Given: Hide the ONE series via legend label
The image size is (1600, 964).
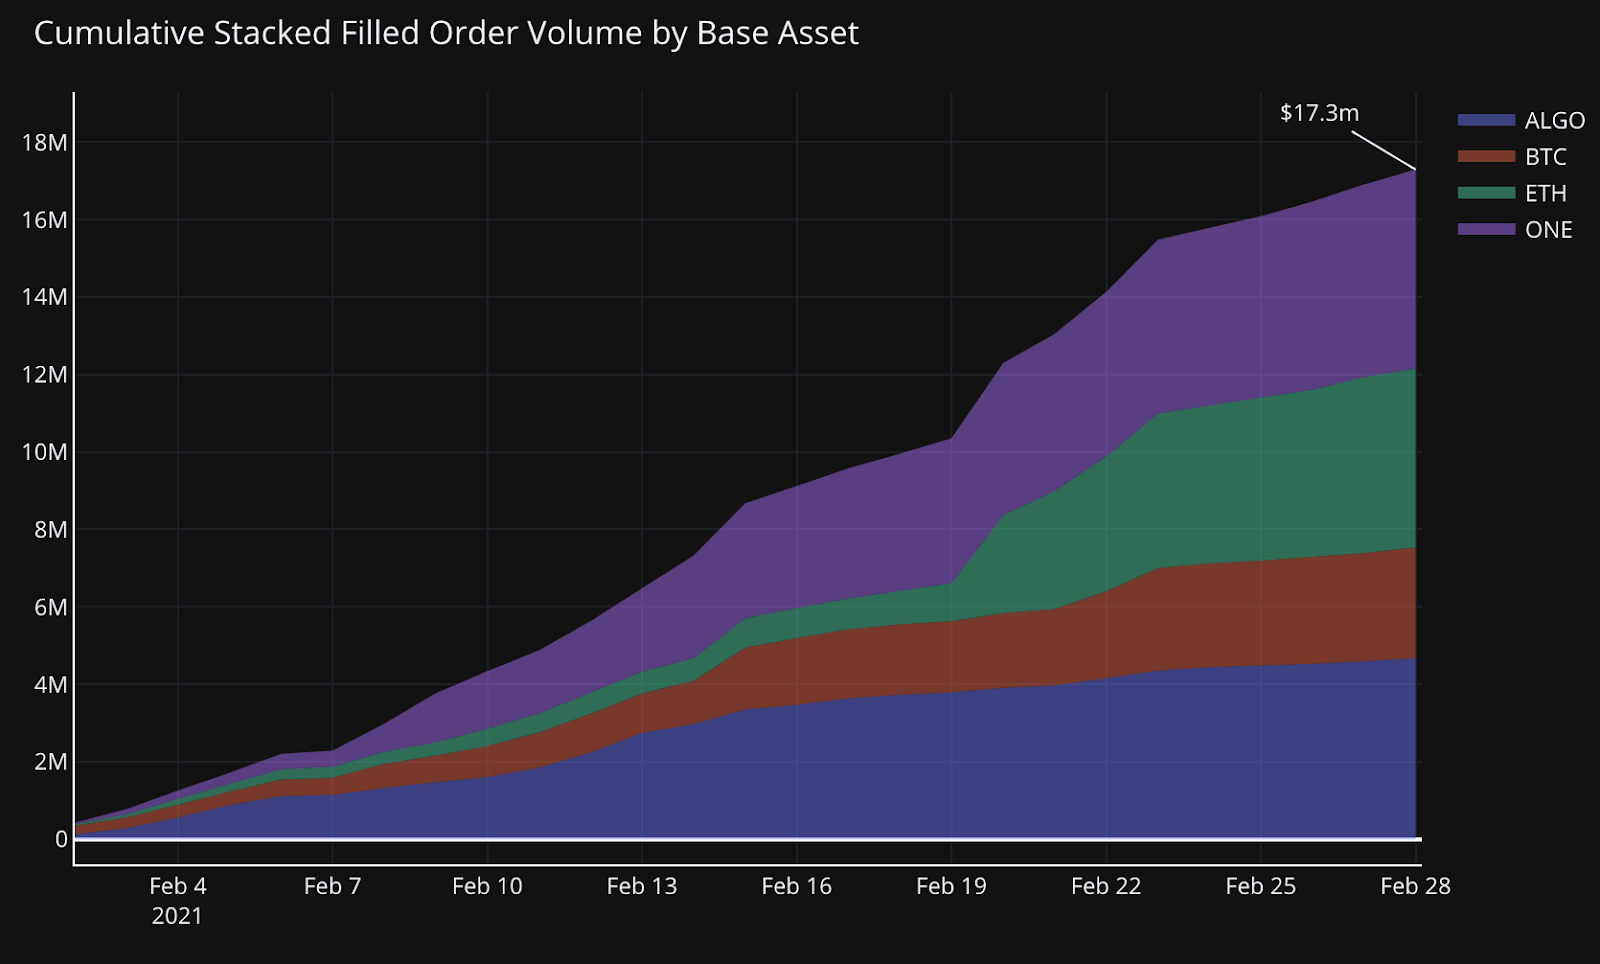Looking at the screenshot, I should [x=1548, y=230].
